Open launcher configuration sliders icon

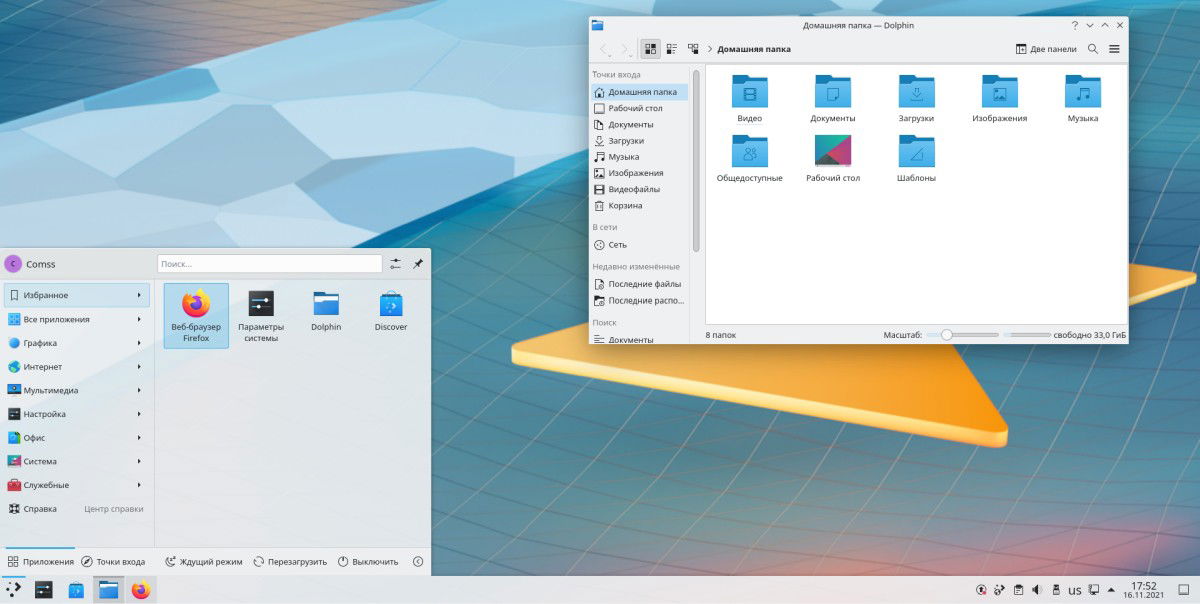(396, 264)
